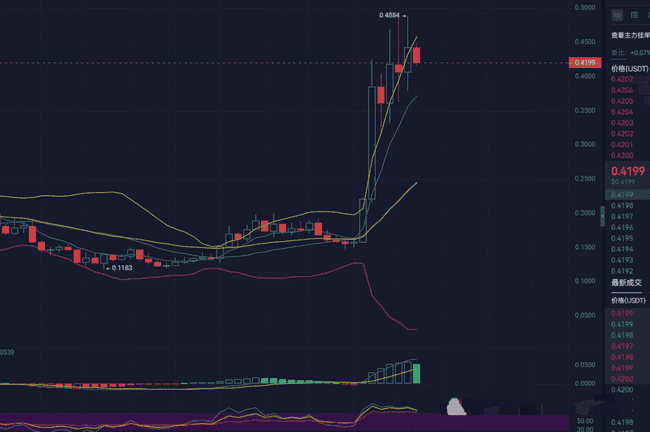The image size is (650, 432).
Task: Pick the 0.4196 buy order price
Action: [x=623, y=228]
